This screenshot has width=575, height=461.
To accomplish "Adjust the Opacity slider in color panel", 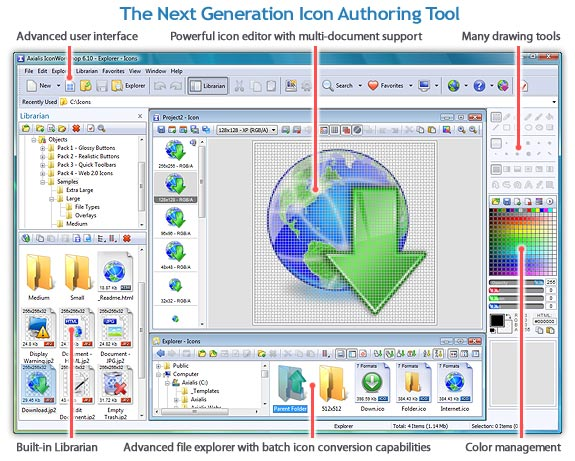I will [516, 282].
